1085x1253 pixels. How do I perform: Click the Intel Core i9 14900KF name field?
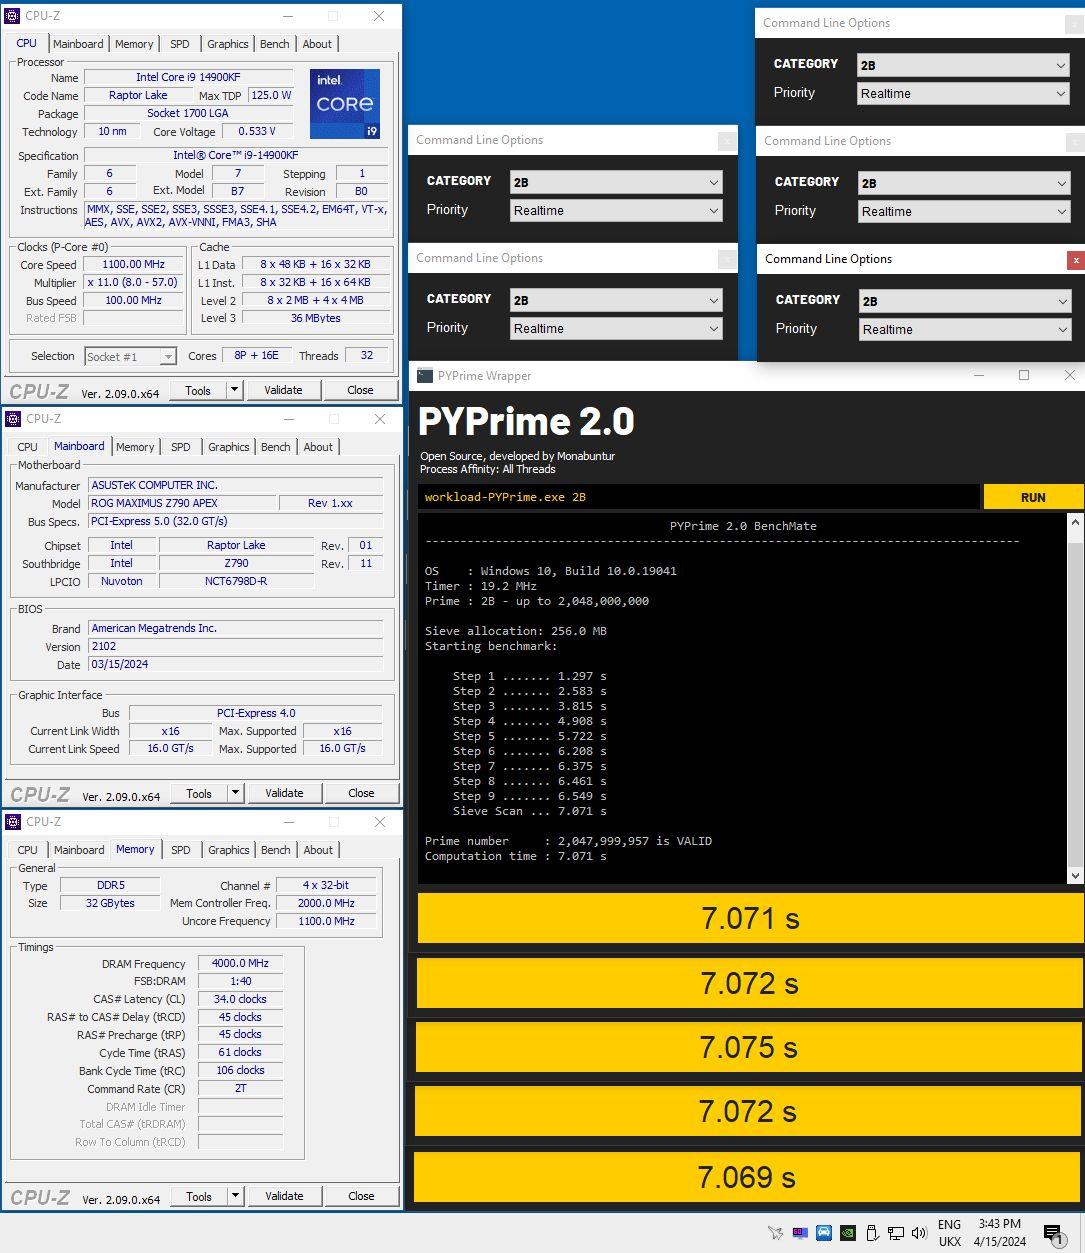188,77
